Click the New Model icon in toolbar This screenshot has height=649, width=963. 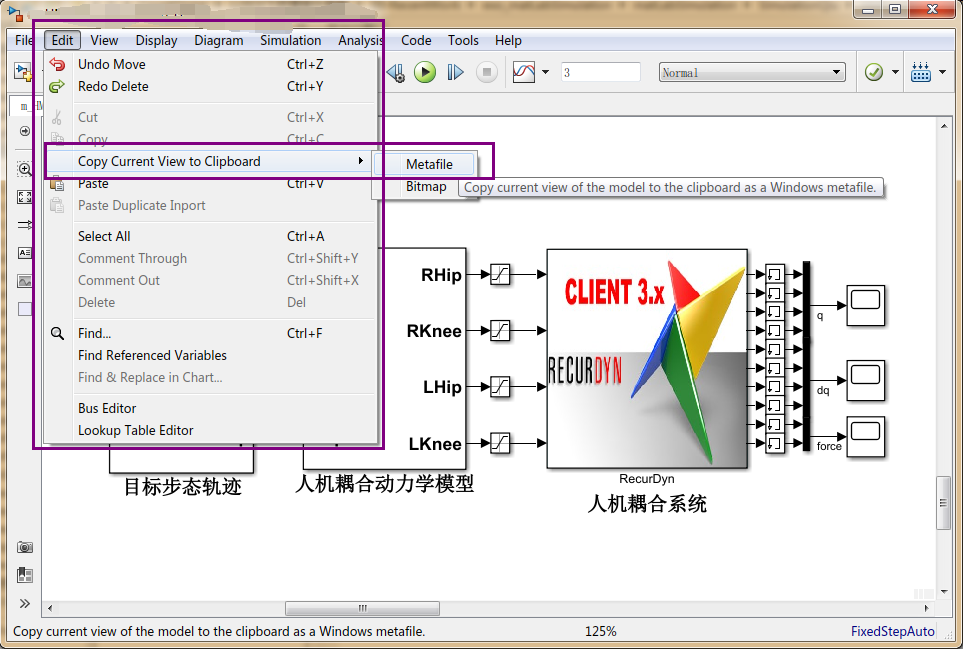tap(23, 72)
